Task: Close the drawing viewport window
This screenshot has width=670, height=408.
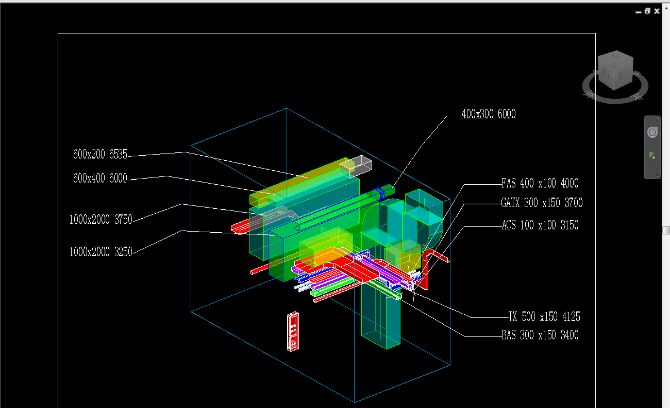Action: pos(657,11)
